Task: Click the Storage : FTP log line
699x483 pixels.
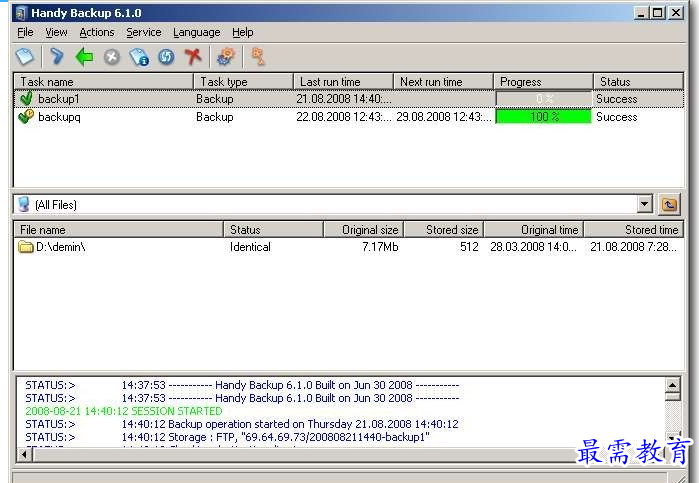Action: coord(227,437)
